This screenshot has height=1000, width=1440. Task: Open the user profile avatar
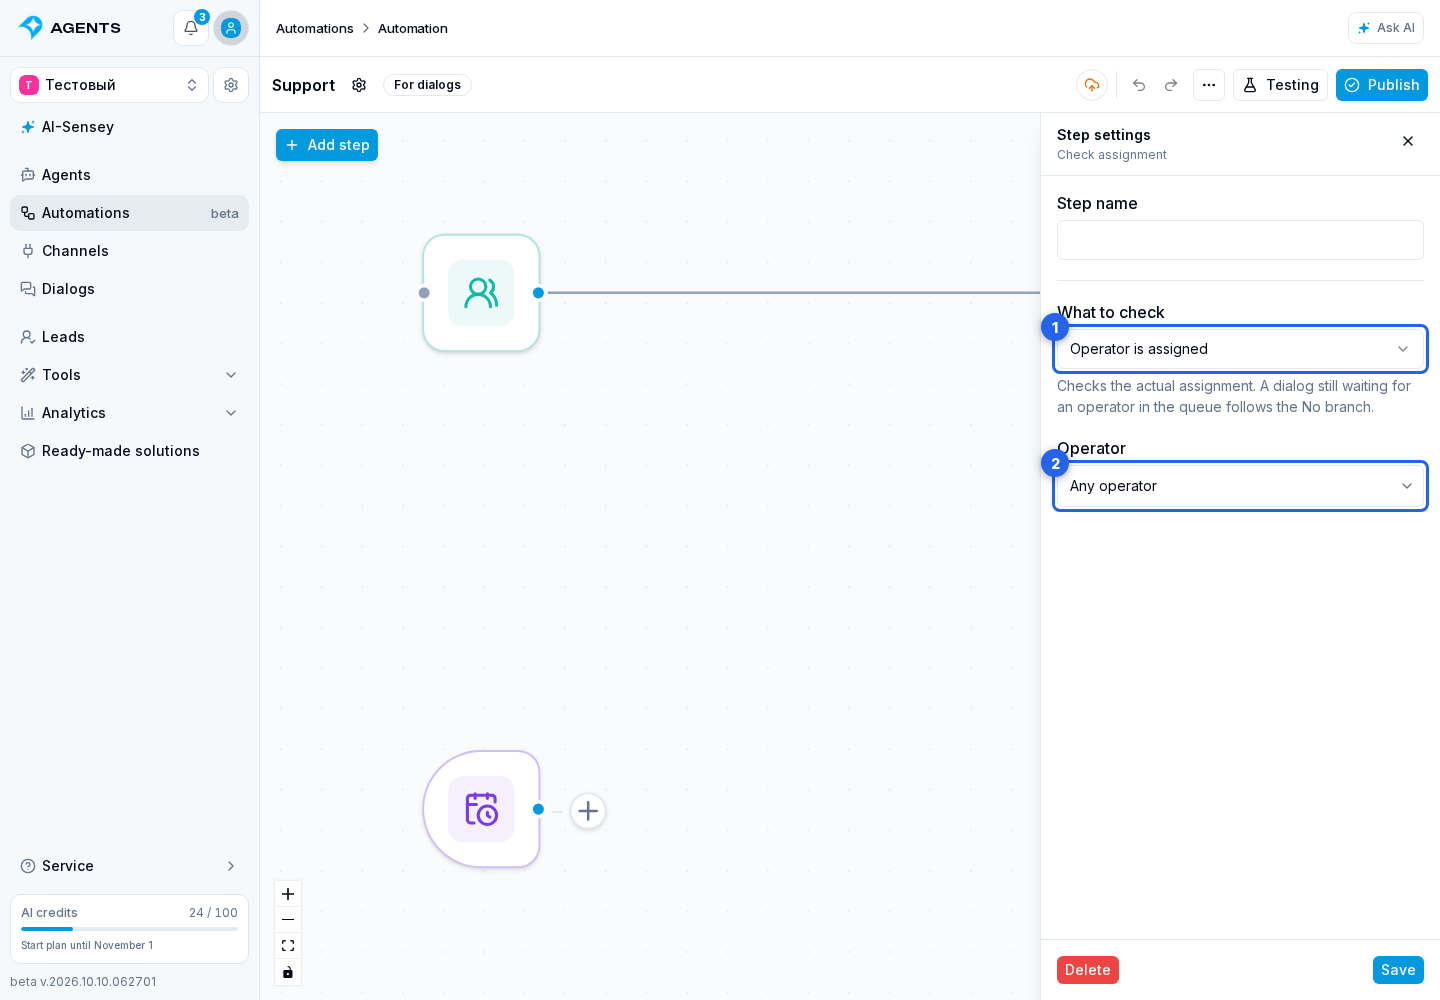point(231,28)
